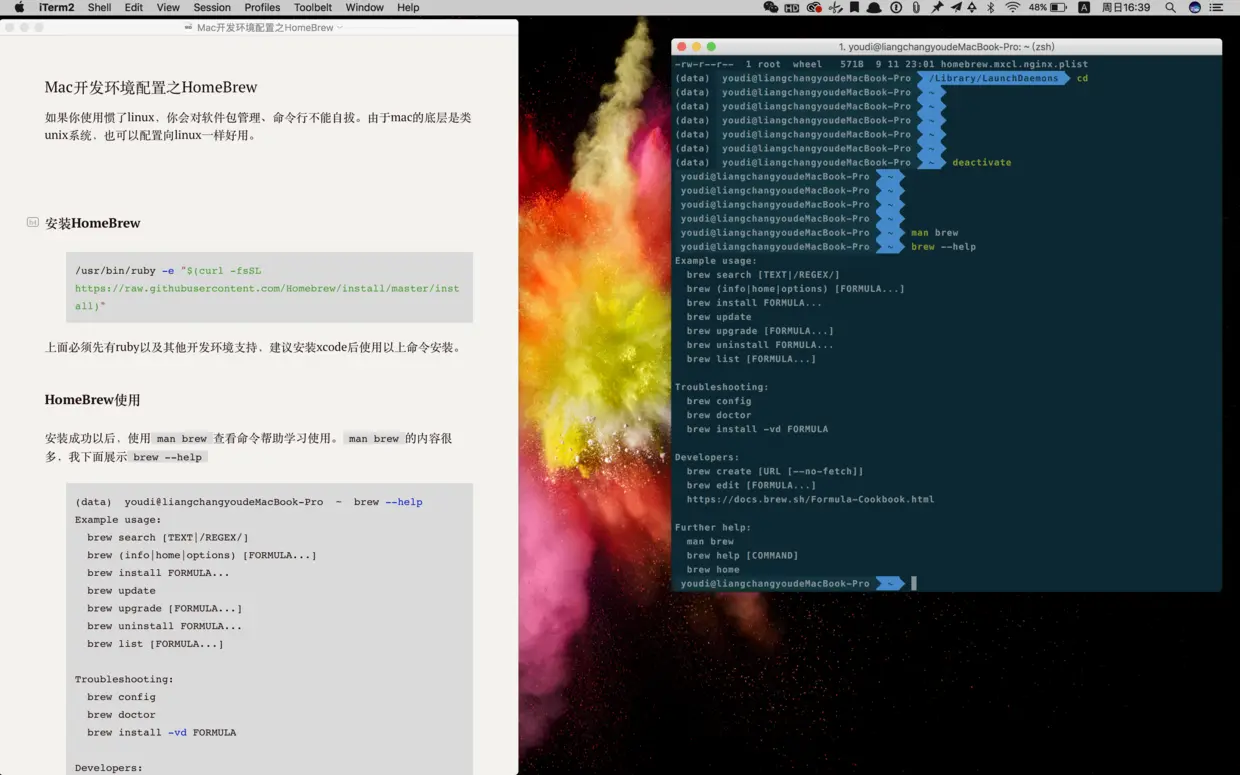Click the 'HomeBrew使用' heading

[92, 399]
